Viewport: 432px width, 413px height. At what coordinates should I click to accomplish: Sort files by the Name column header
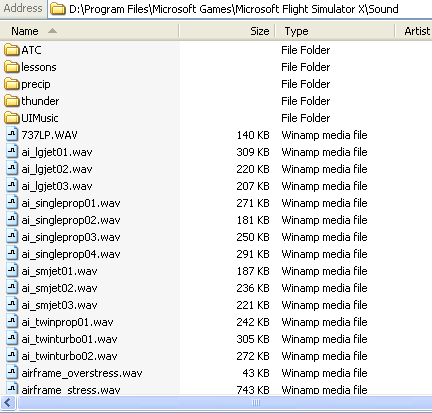click(89, 31)
